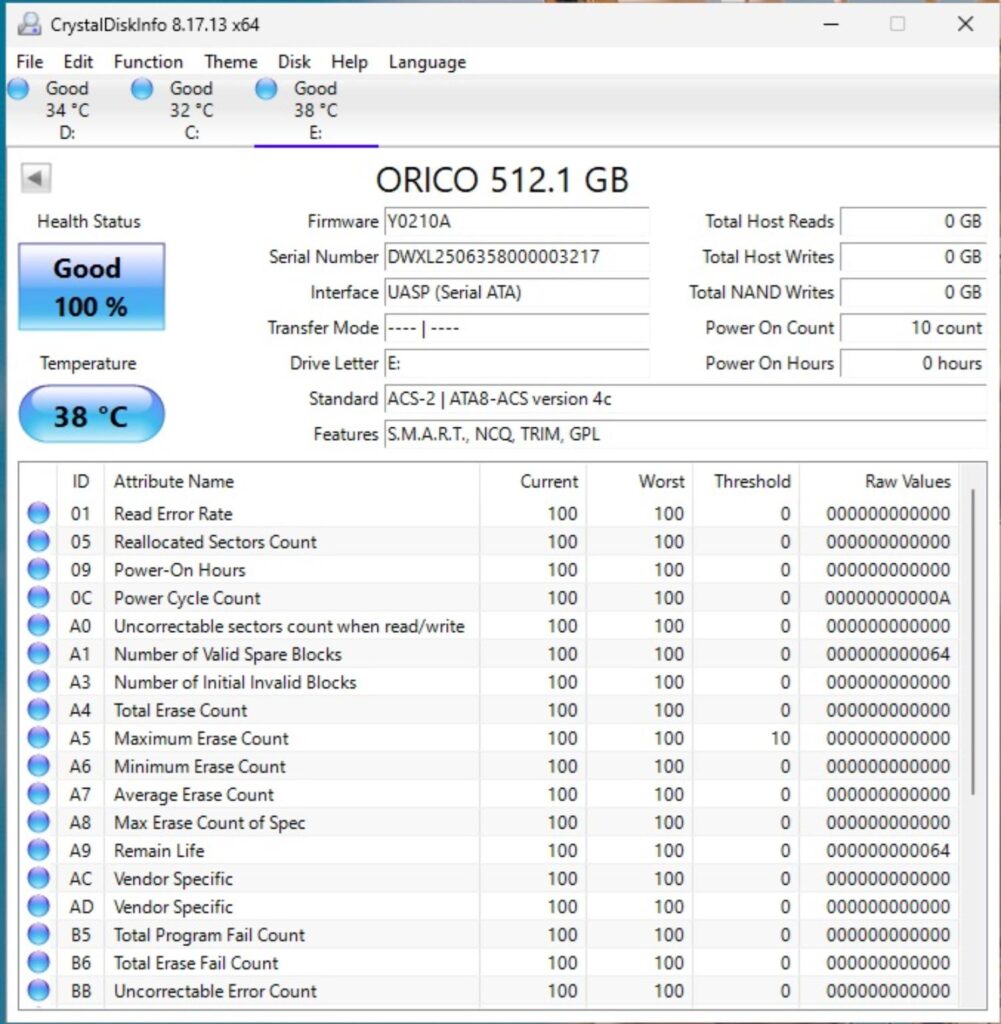This screenshot has width=1001, height=1024.
Task: Select raw value of Number of Valid Spare Blocks
Action: [888, 654]
